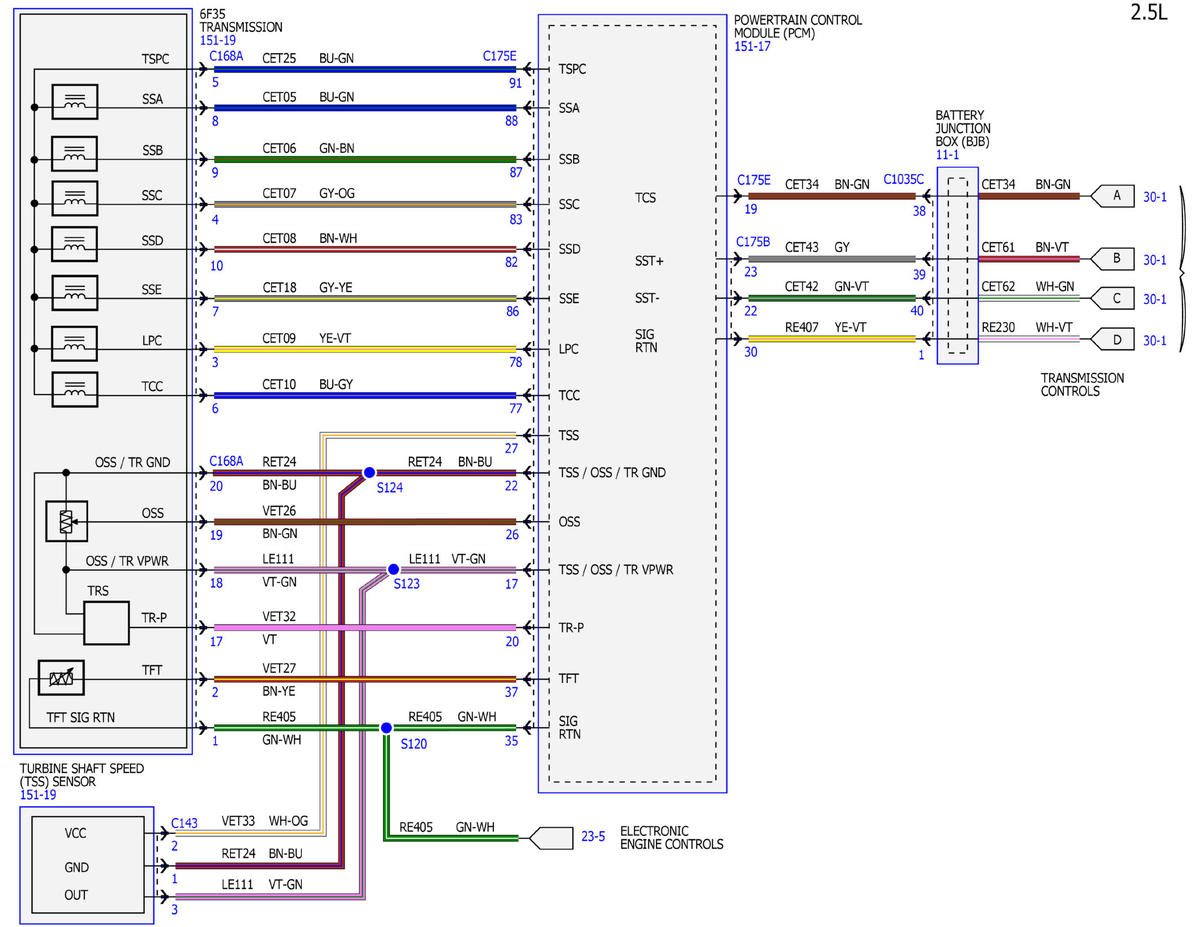
Task: Click the C1035C connector label
Action: point(904,180)
